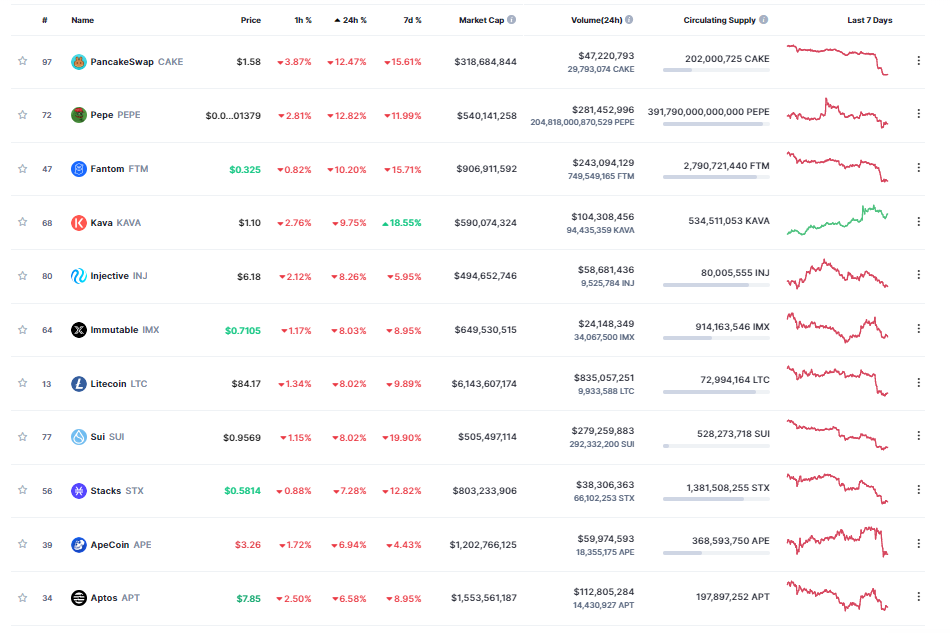Click the Sui droplet logo
950x633 pixels.
click(x=79, y=437)
